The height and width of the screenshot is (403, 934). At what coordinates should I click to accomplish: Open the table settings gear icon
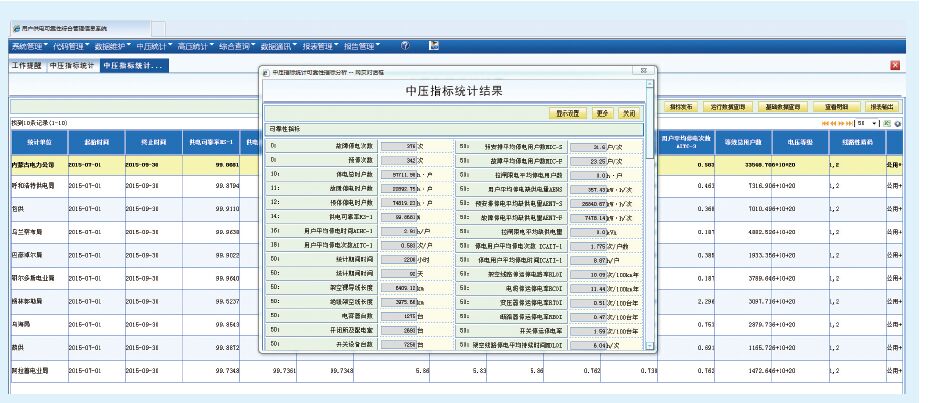tap(898, 122)
